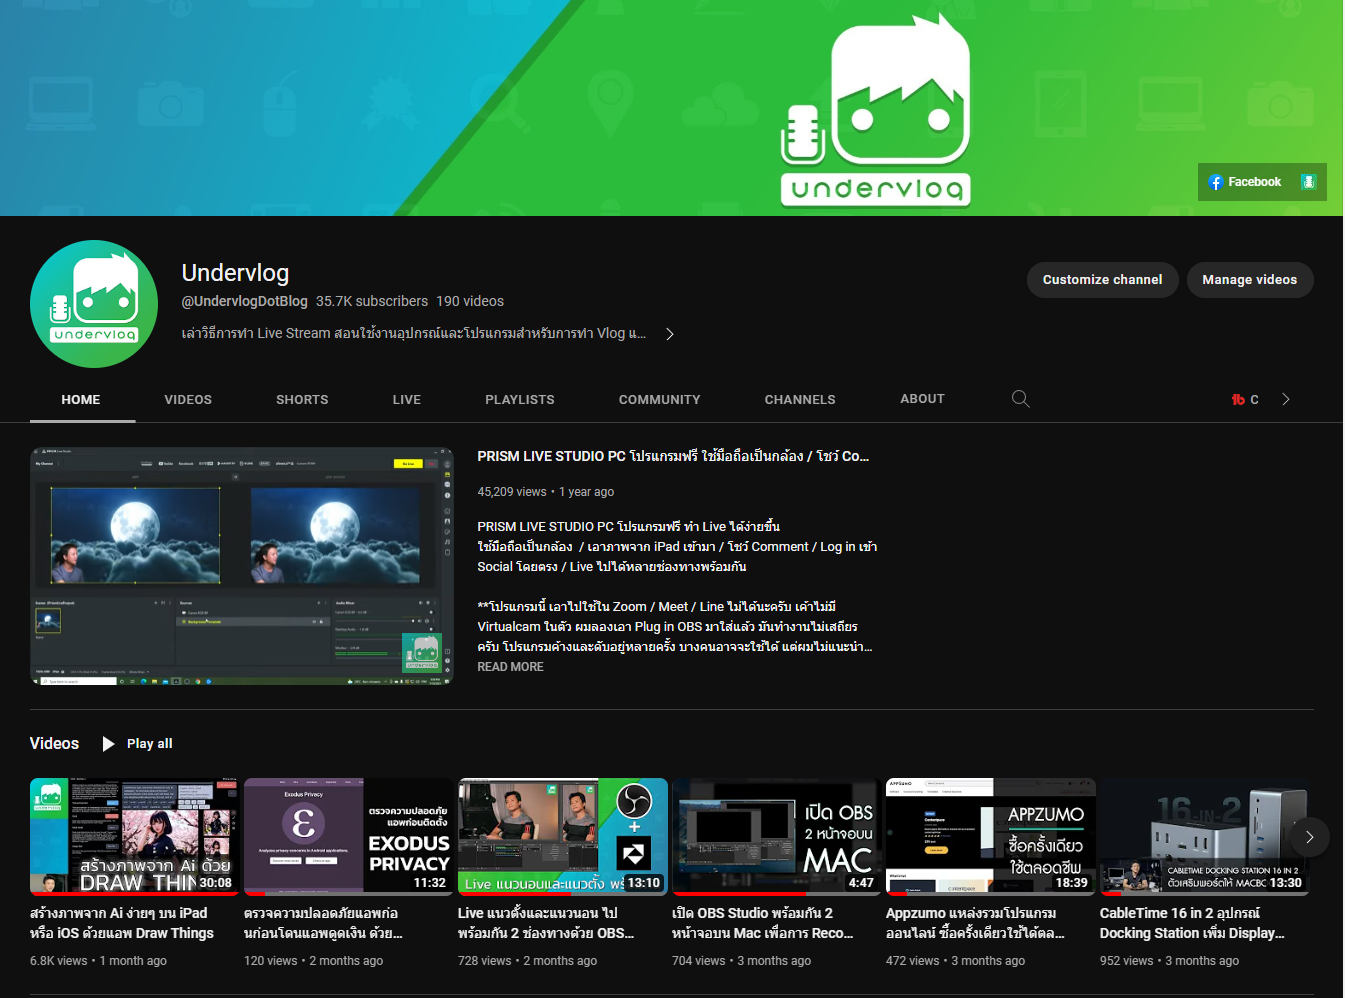
Task: Click the small C extension icon near TubeBuddy
Action: point(1254,399)
